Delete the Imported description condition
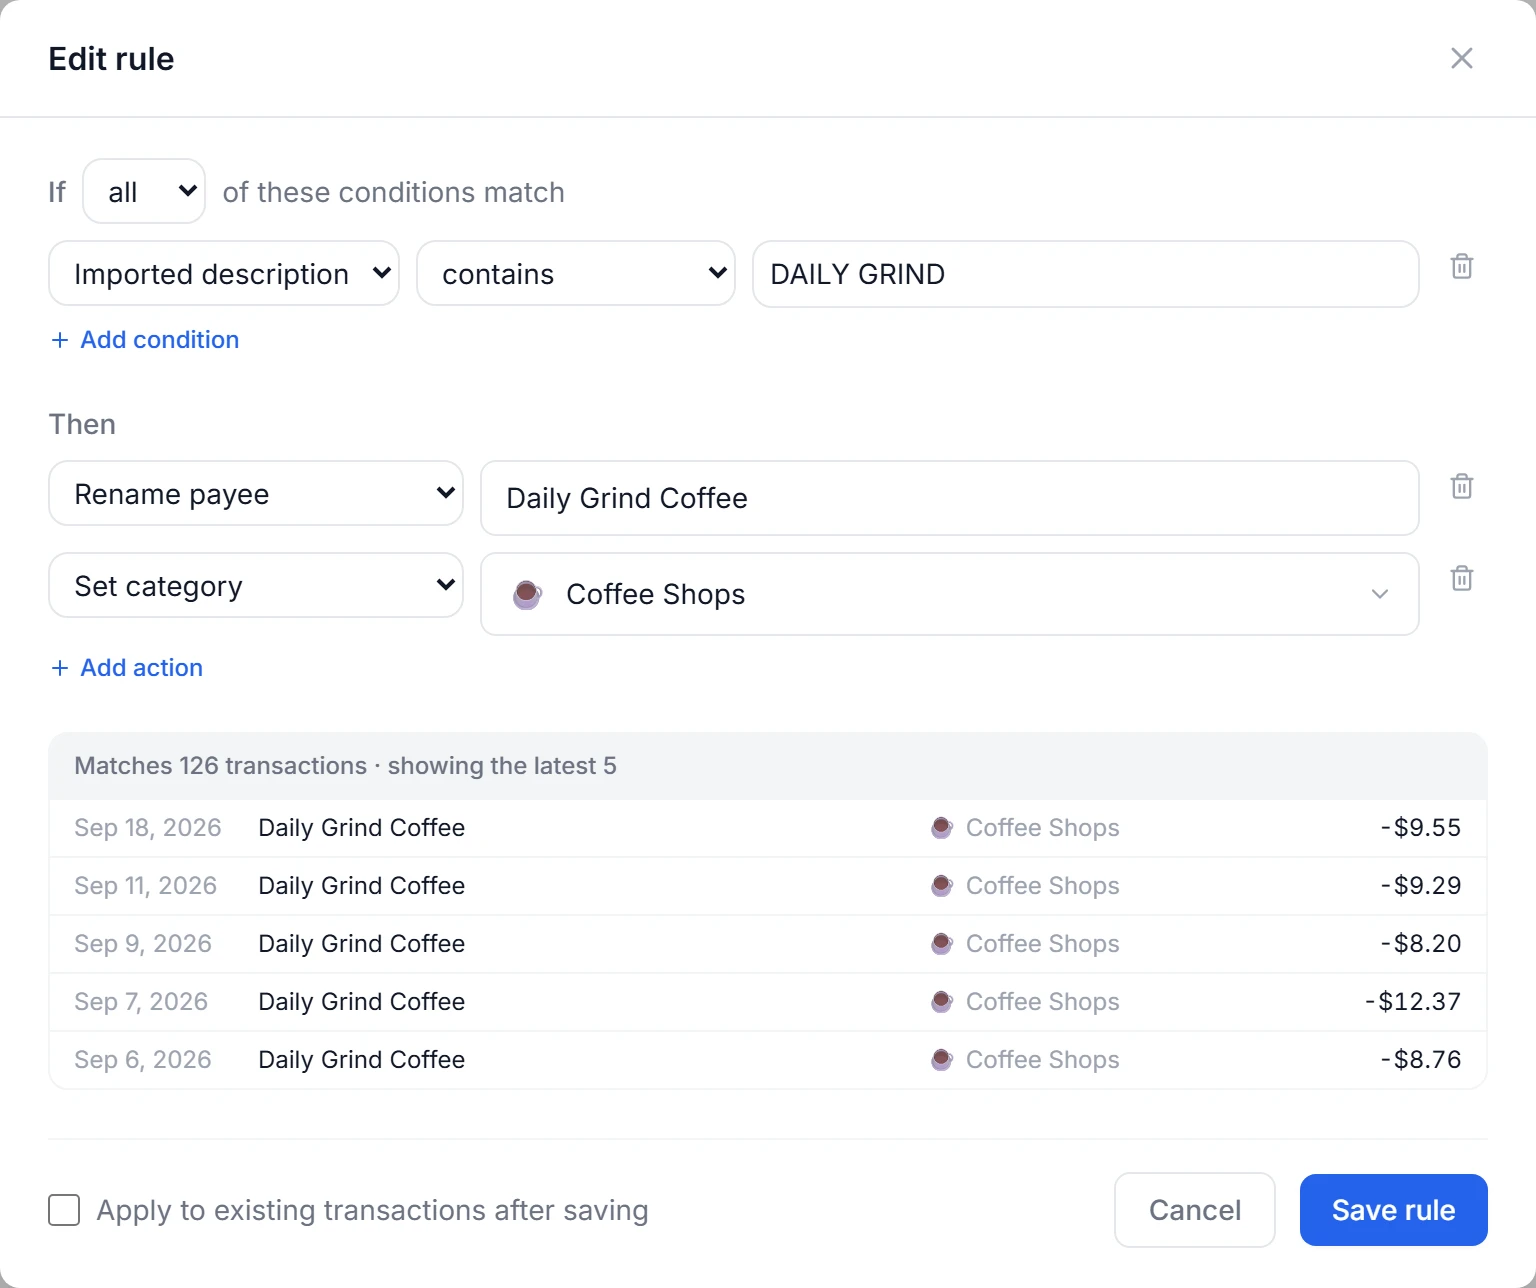Viewport: 1536px width, 1288px height. (1461, 267)
